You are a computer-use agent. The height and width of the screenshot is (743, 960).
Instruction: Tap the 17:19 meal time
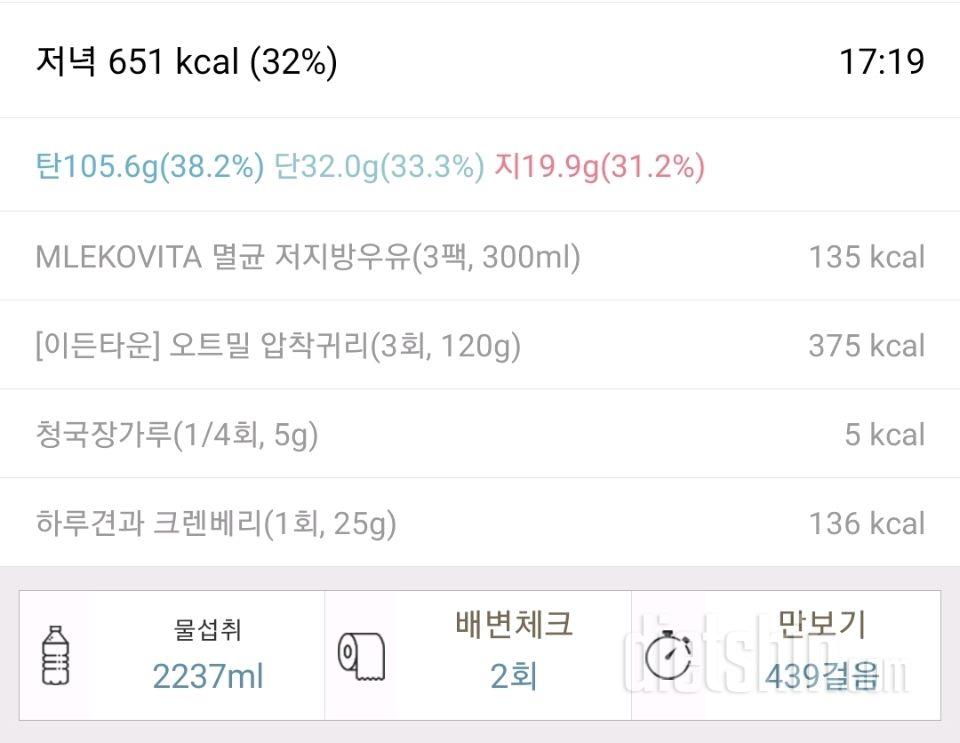tap(881, 62)
